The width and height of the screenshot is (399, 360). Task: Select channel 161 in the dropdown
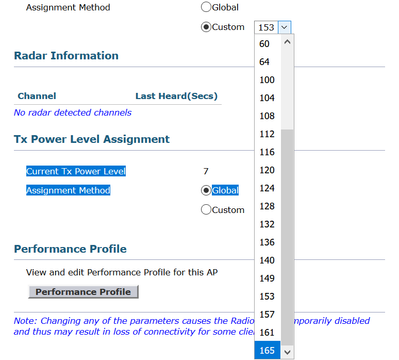(268, 332)
